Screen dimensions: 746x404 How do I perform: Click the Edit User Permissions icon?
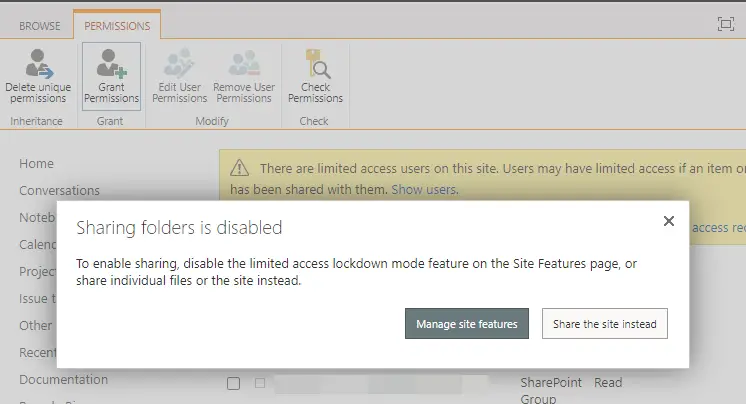click(x=179, y=64)
